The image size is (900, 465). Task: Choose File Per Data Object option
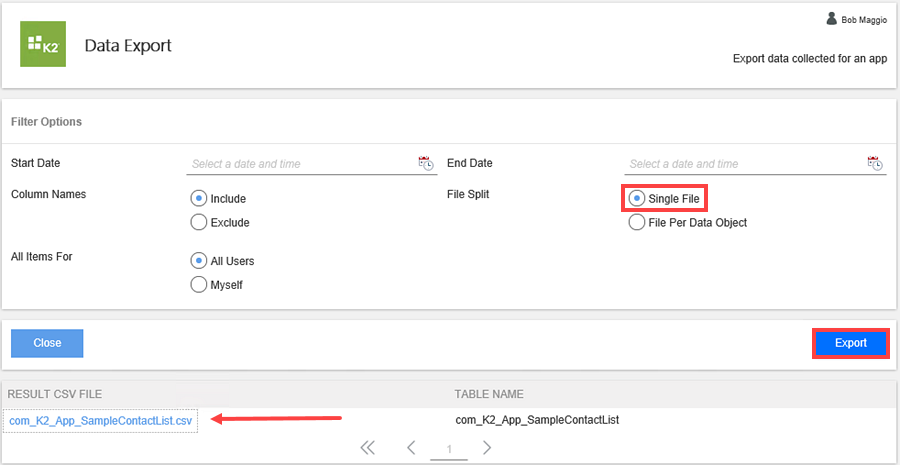click(x=636, y=222)
